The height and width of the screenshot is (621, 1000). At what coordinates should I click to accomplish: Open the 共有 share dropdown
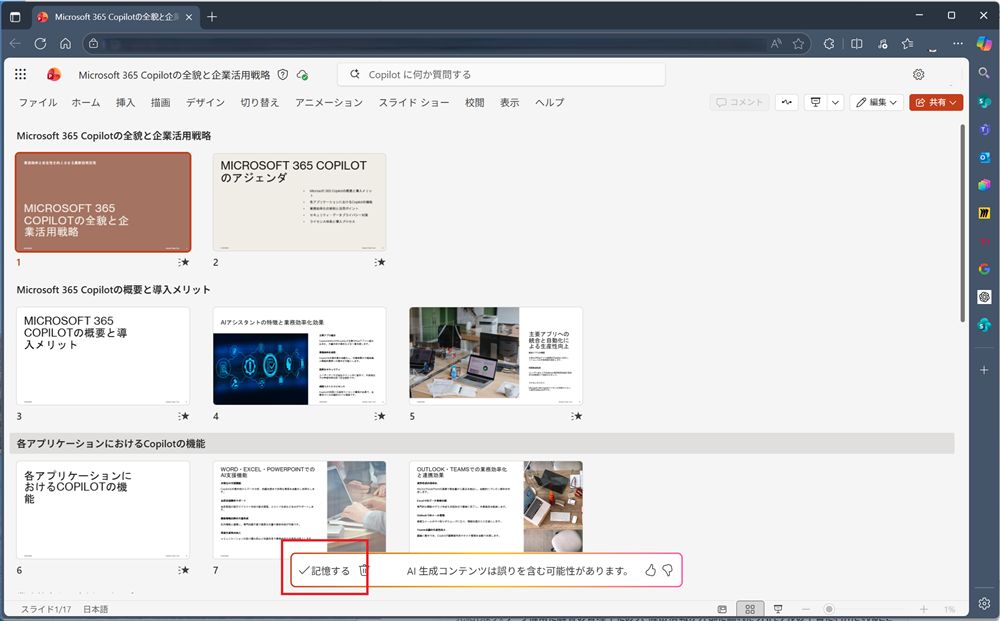pos(936,102)
